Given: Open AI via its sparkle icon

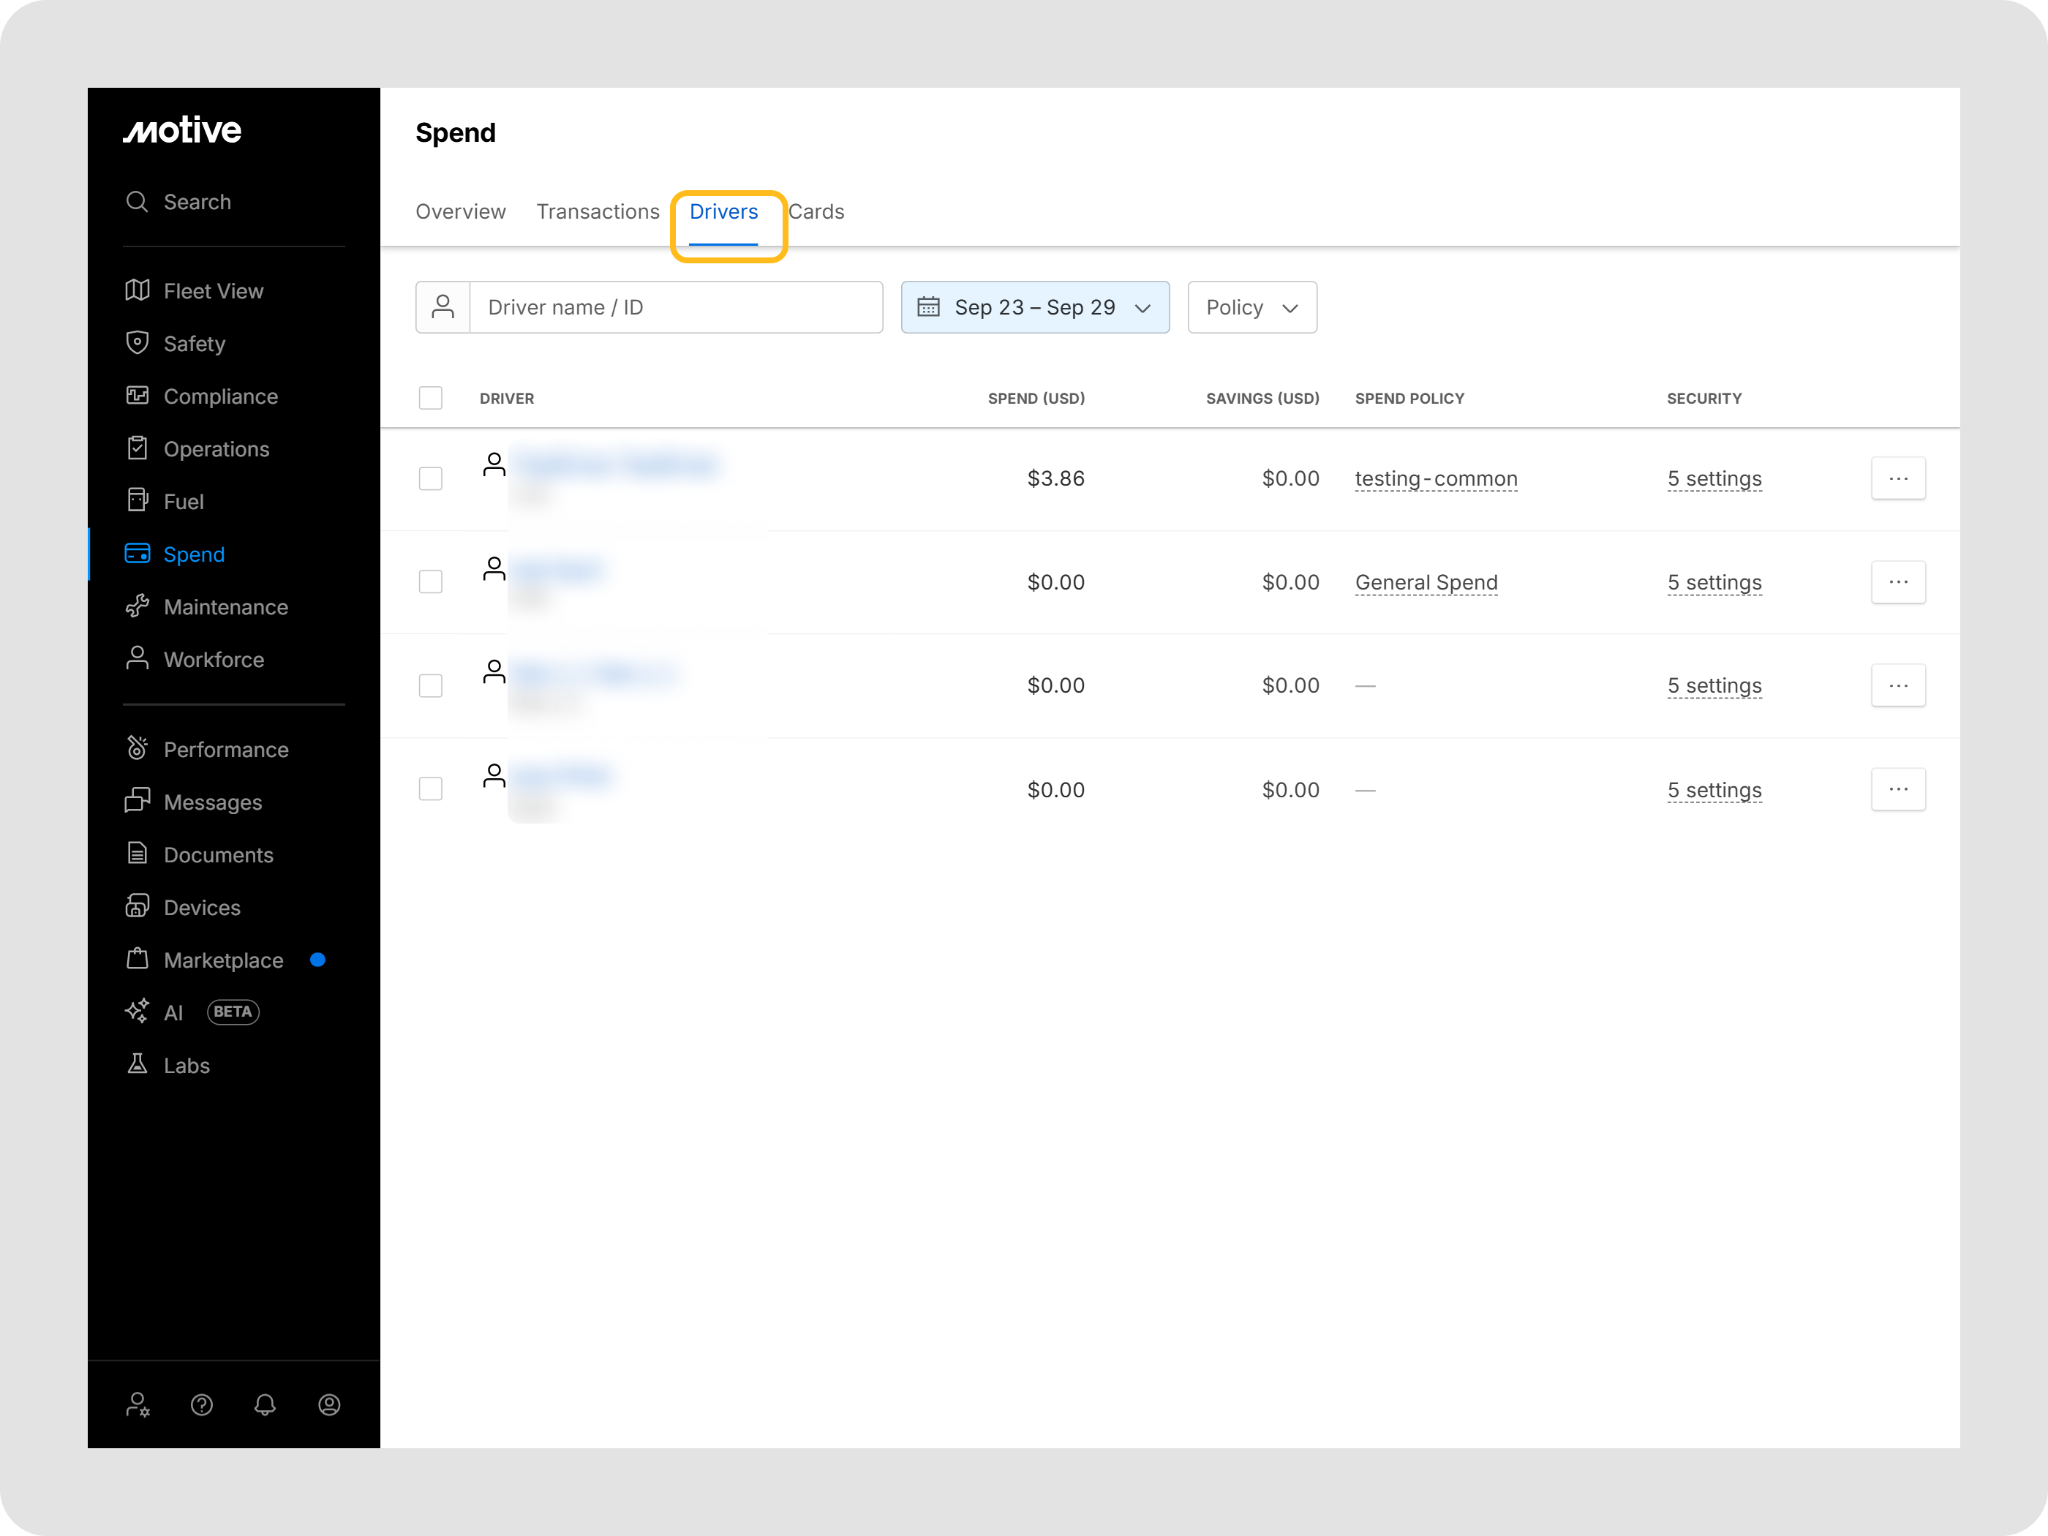Looking at the screenshot, I should [x=137, y=1011].
